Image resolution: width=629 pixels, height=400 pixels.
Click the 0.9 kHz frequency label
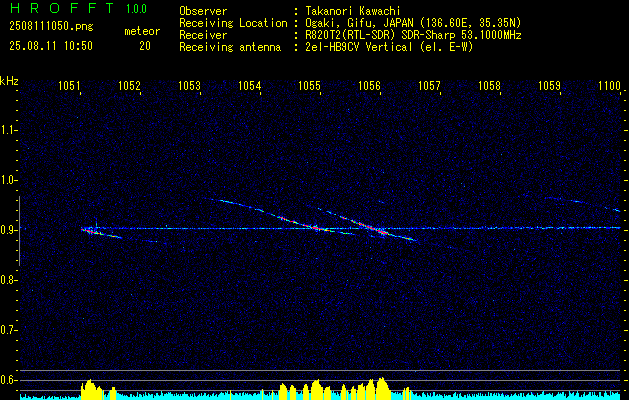[x=8, y=230]
